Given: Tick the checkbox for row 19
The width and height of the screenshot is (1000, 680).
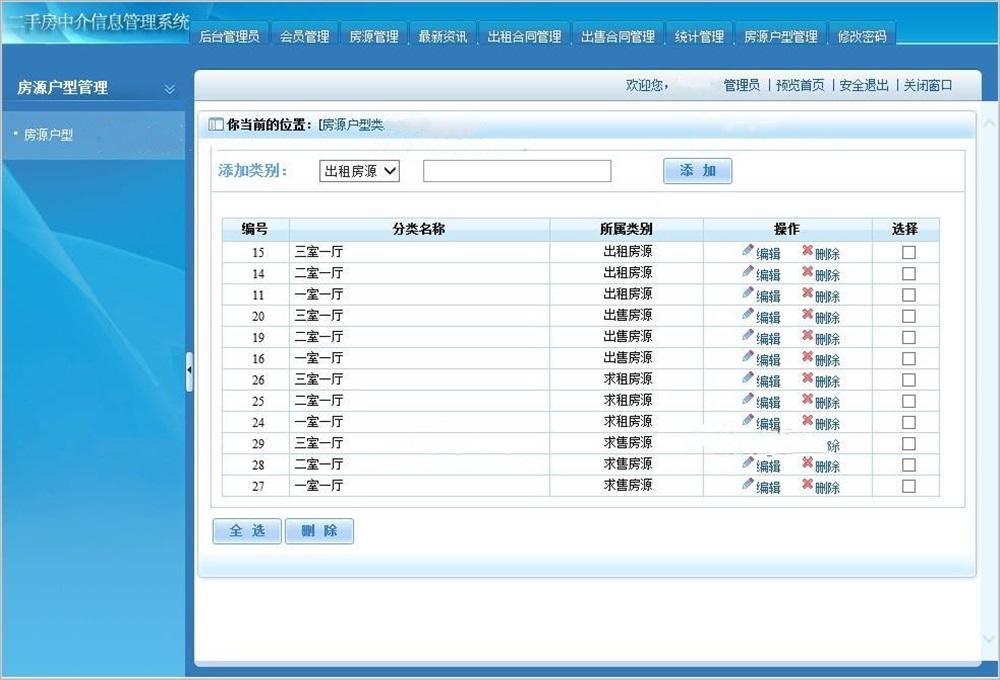Looking at the screenshot, I should tap(909, 337).
